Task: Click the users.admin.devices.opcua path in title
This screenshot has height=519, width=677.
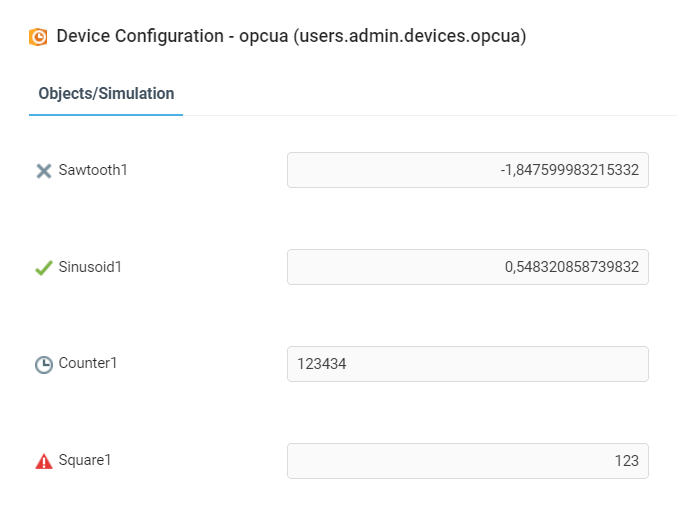Action: coord(410,37)
